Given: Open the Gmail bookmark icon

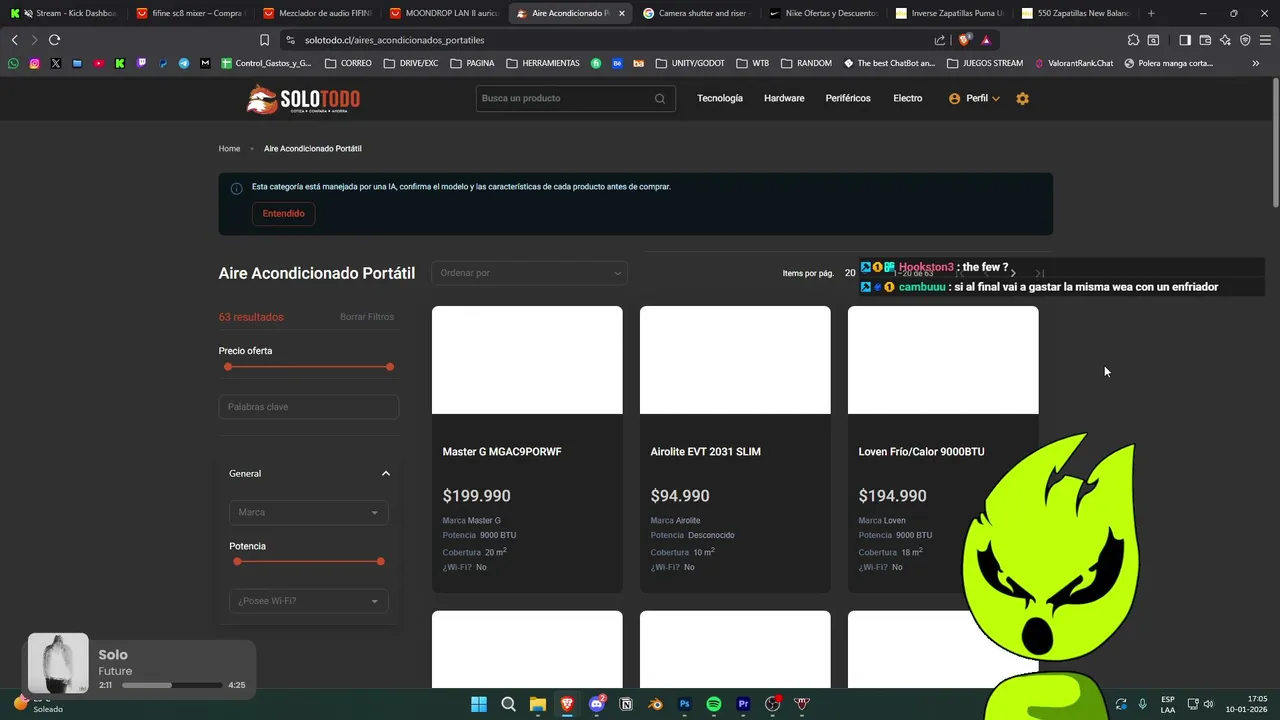Looking at the screenshot, I should point(205,63).
